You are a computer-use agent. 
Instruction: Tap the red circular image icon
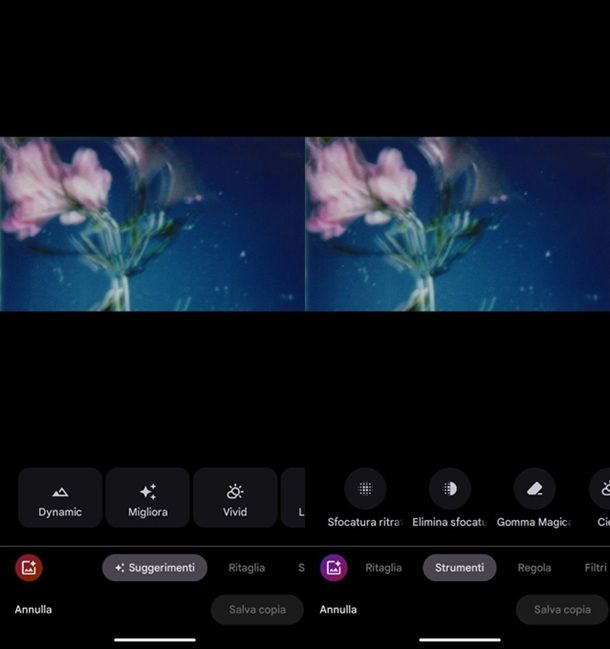[28, 568]
